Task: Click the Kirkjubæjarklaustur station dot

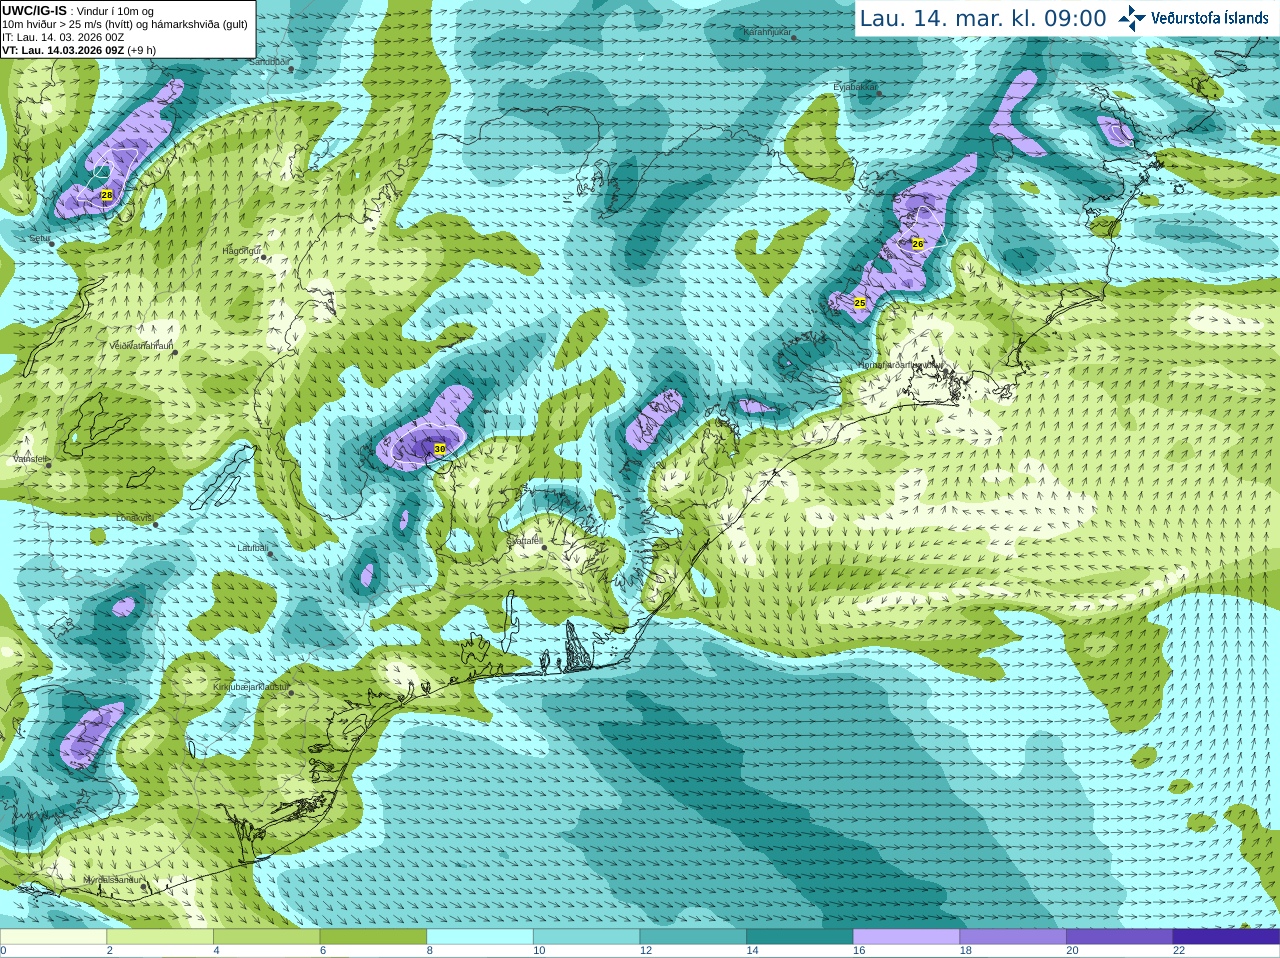Action: tap(291, 693)
